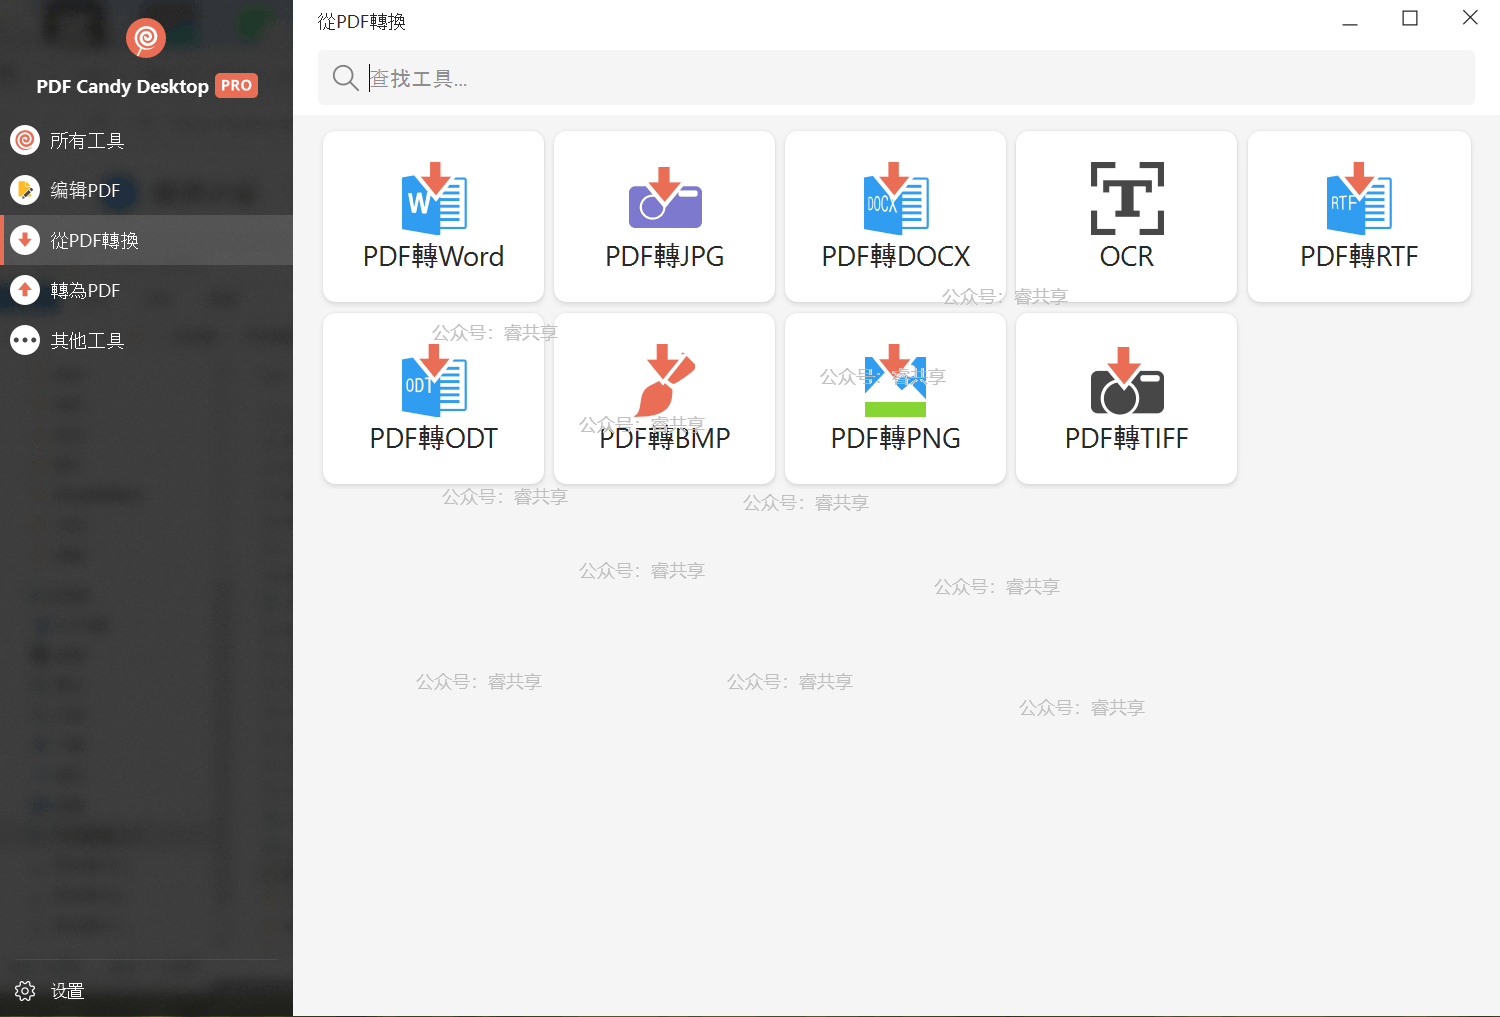The image size is (1500, 1017).
Task: Click the PDF轉JPG label
Action: tap(665, 257)
